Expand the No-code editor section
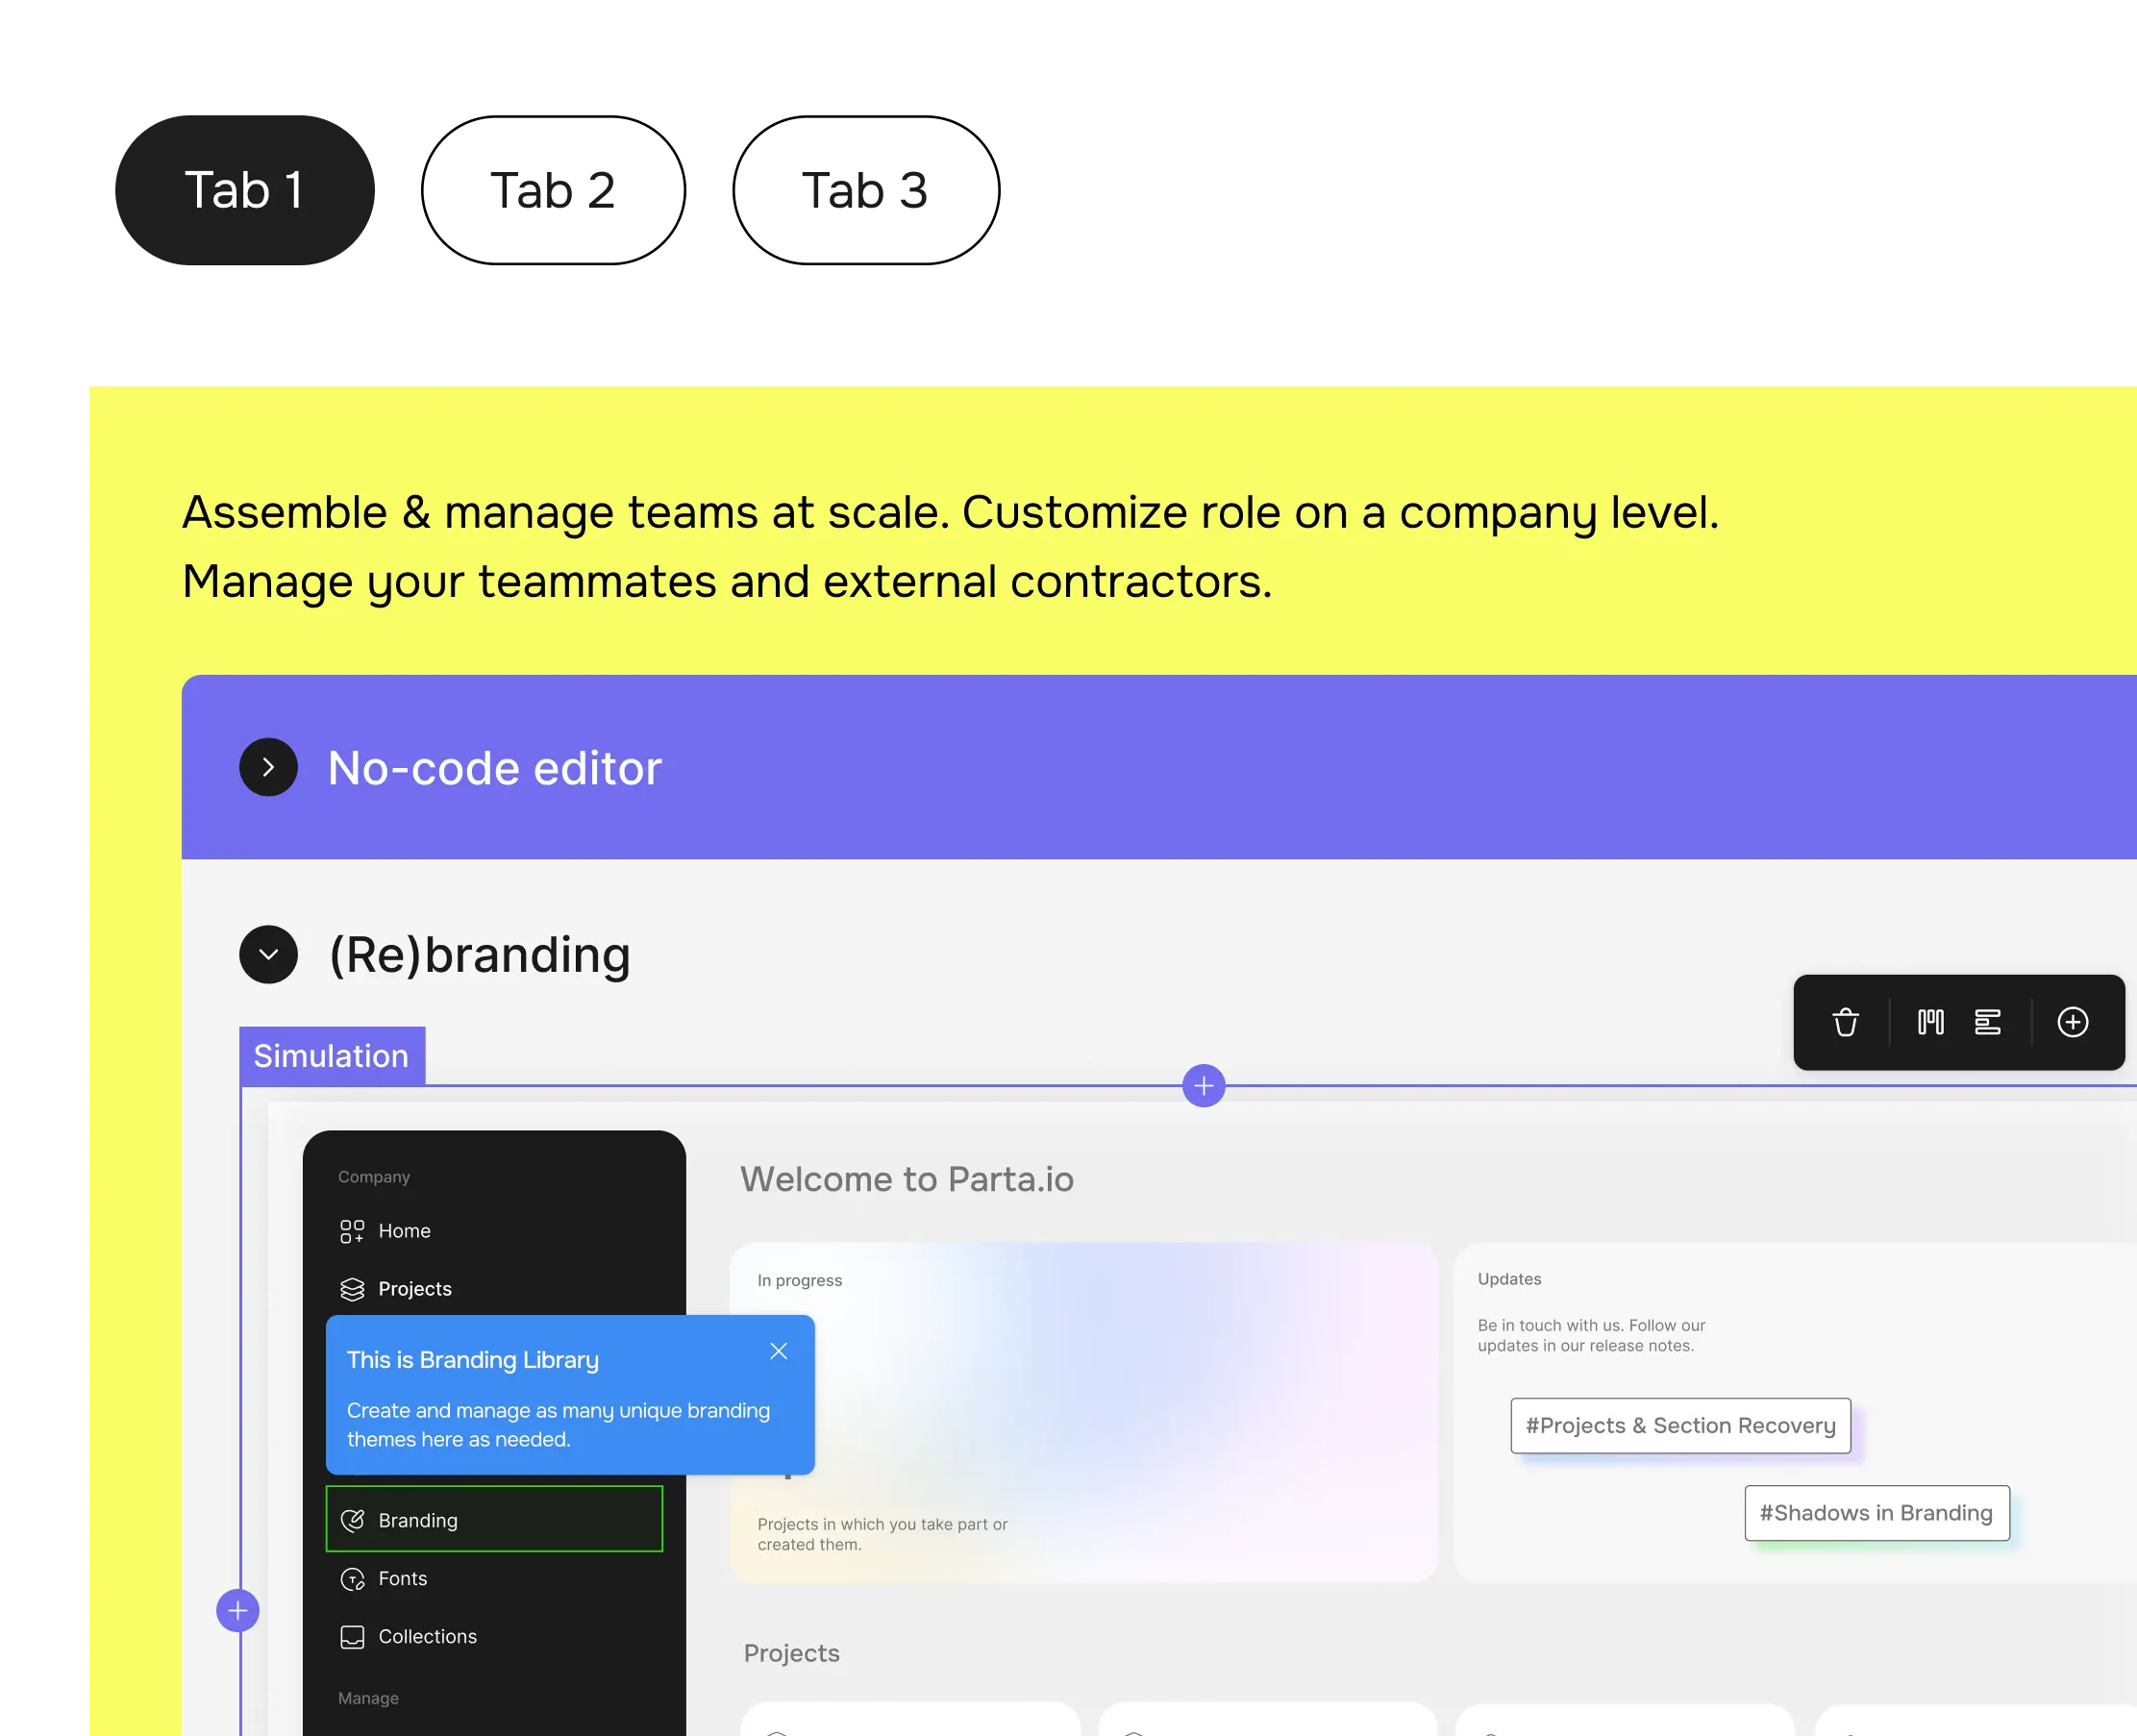 point(268,767)
